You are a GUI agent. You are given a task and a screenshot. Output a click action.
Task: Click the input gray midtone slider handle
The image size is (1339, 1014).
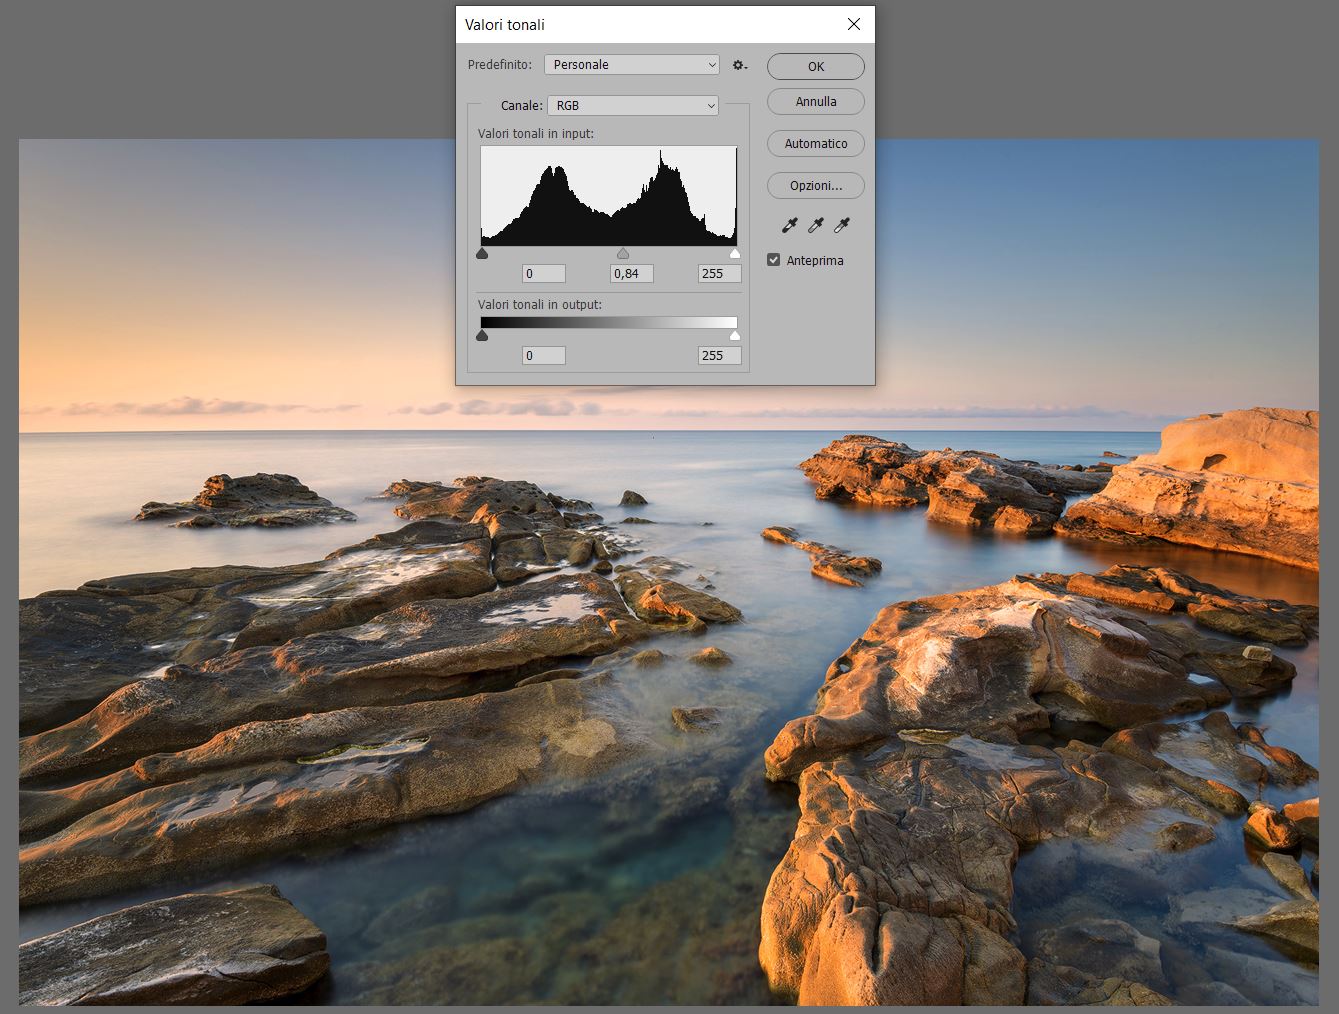[623, 254]
